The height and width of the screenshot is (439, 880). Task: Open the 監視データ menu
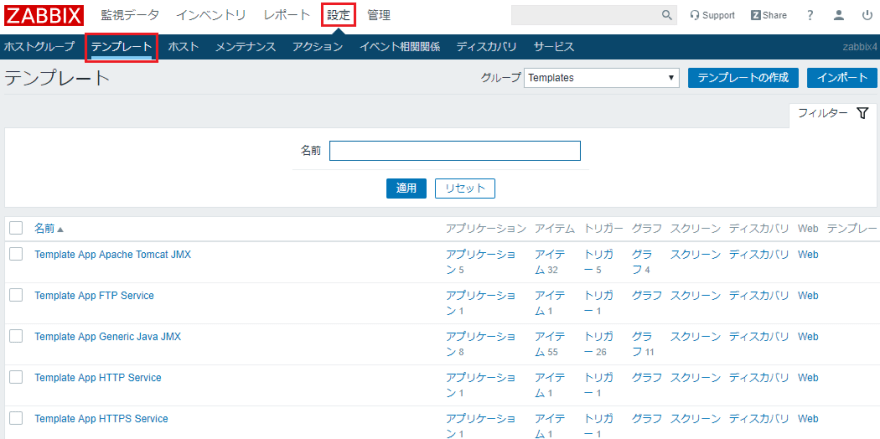point(130,15)
